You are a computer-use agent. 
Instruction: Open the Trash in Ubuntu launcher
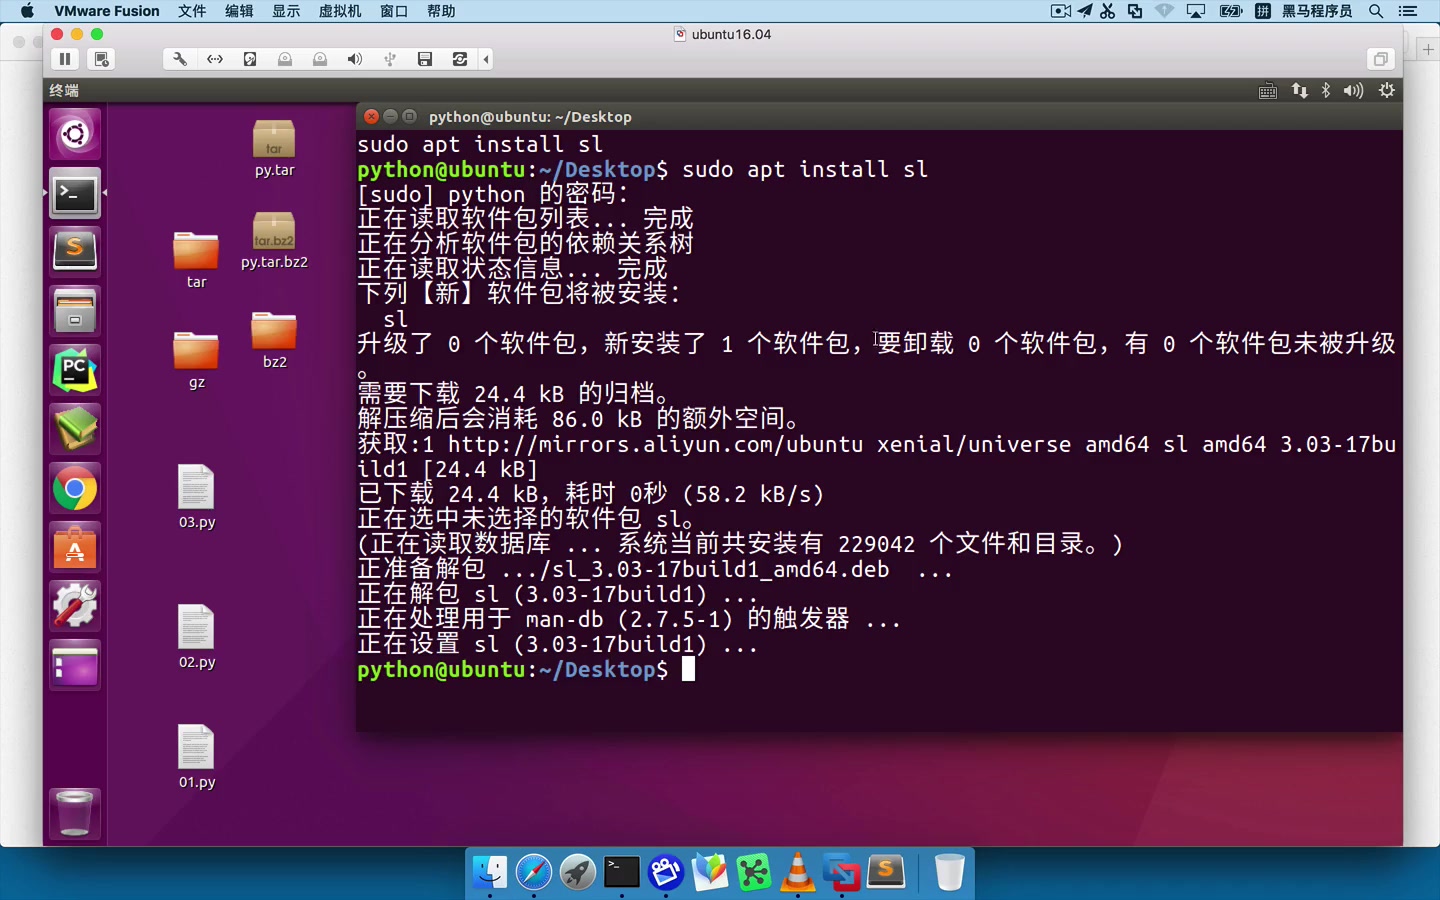point(75,813)
